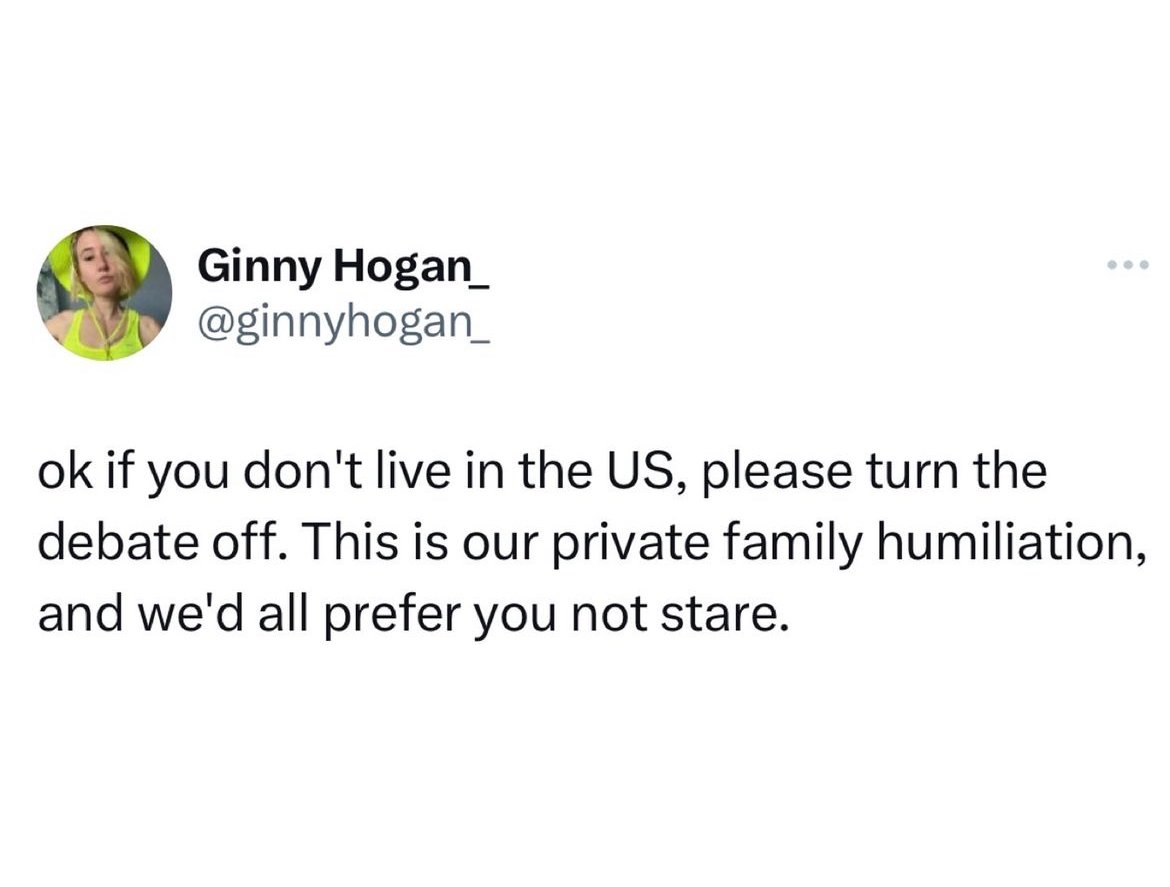1170x887 pixels.
Task: Open the Ginny Hogan_ display name
Action: click(x=344, y=267)
